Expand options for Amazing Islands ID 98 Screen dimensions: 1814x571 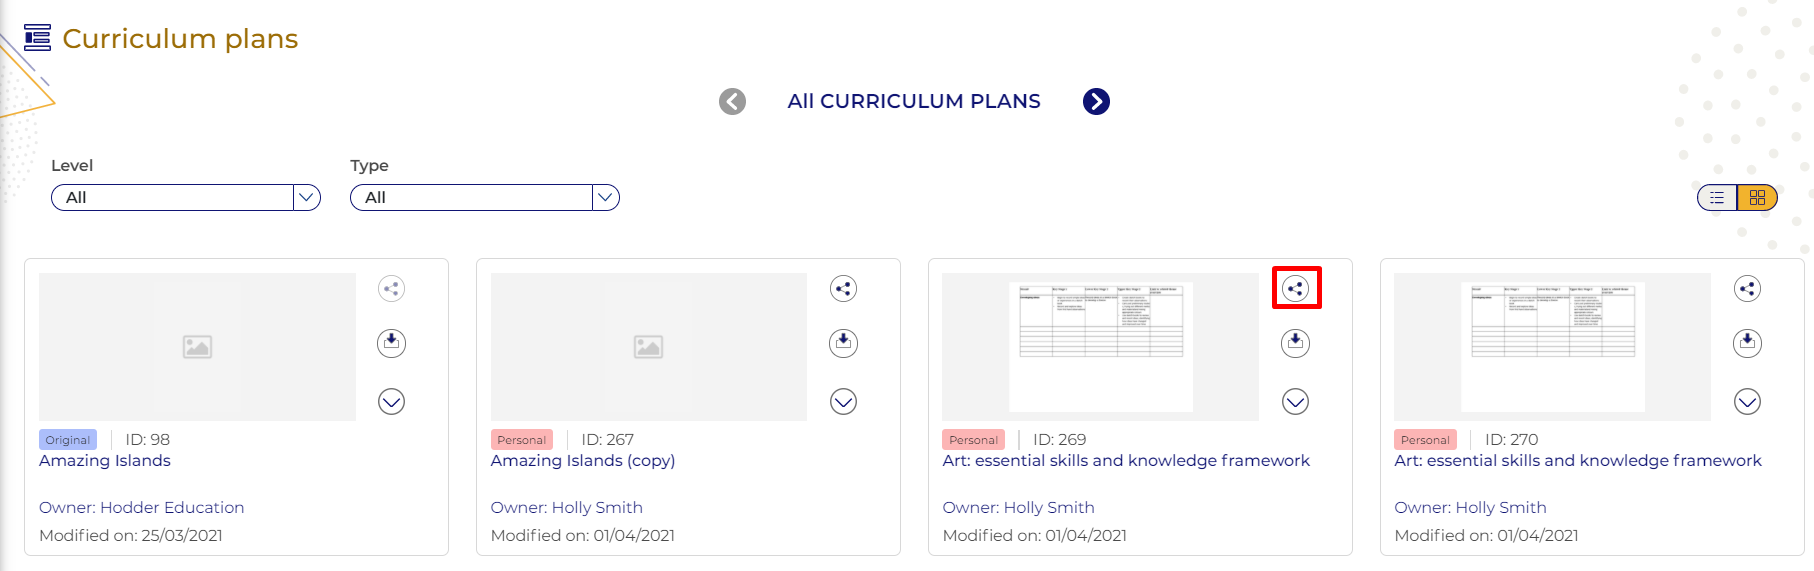[391, 402]
